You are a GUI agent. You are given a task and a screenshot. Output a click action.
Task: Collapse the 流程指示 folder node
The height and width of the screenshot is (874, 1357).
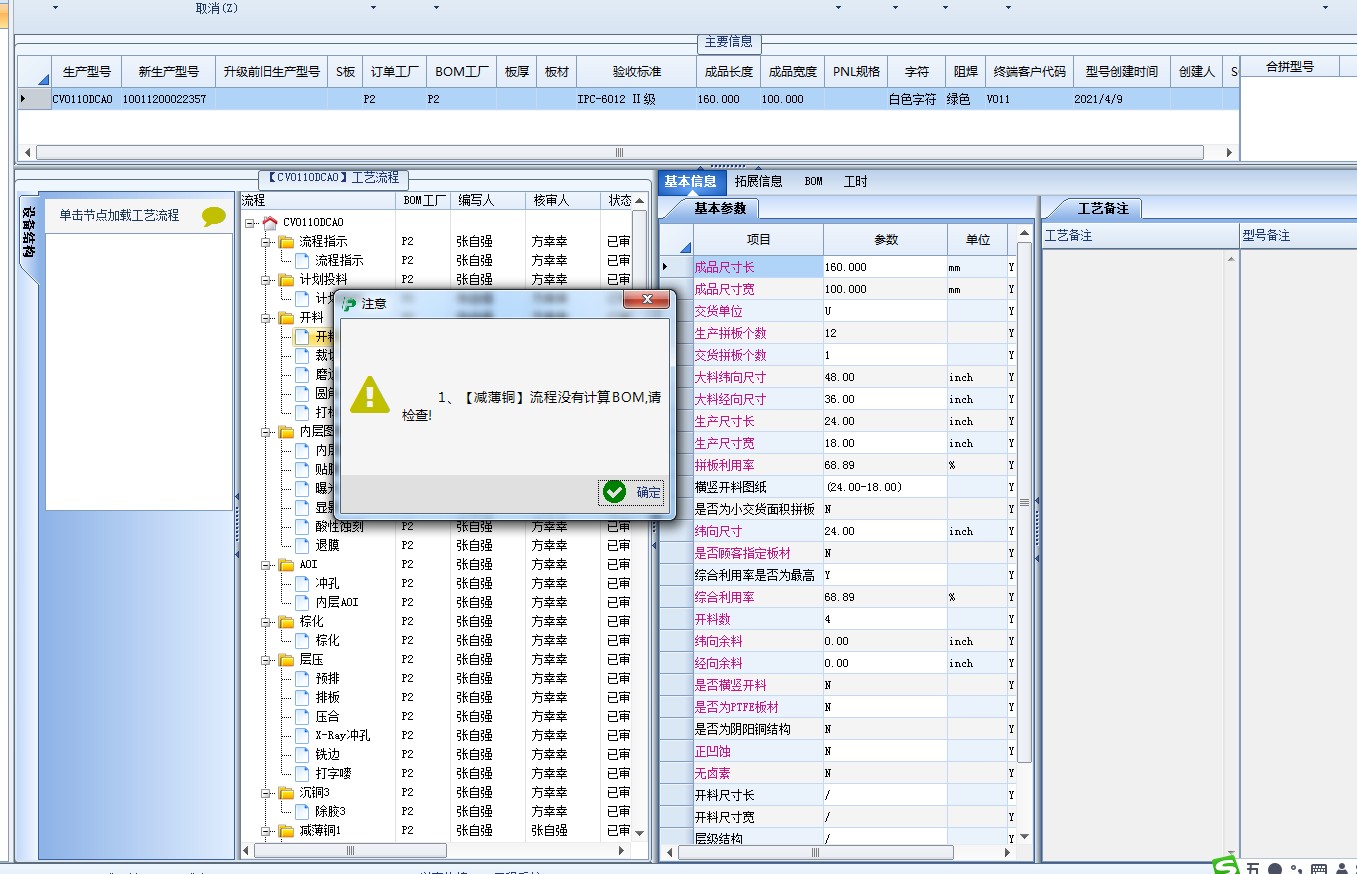[267, 241]
